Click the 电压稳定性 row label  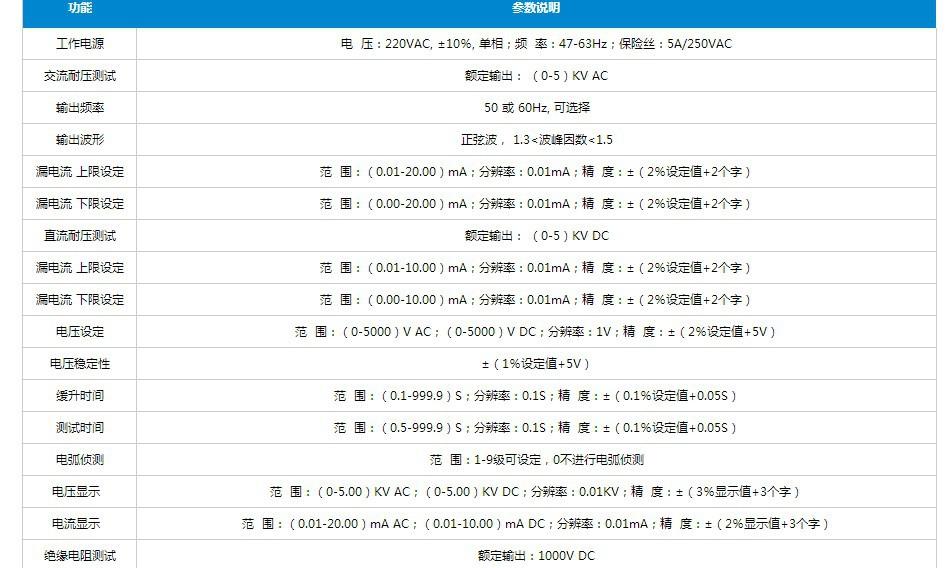click(x=80, y=364)
